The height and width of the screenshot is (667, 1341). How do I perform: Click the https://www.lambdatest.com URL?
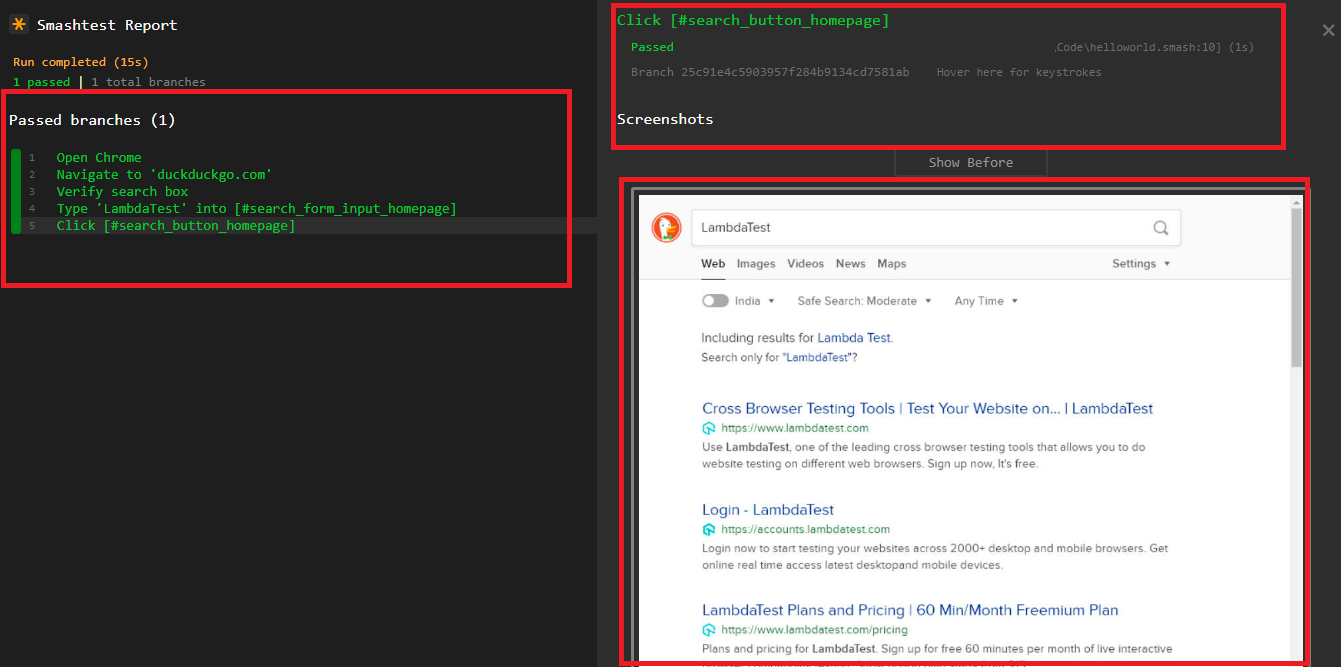click(x=794, y=428)
